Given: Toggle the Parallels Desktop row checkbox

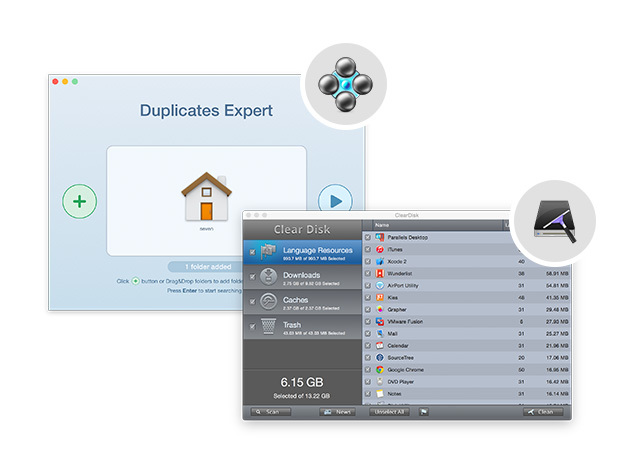Looking at the screenshot, I should click(368, 238).
